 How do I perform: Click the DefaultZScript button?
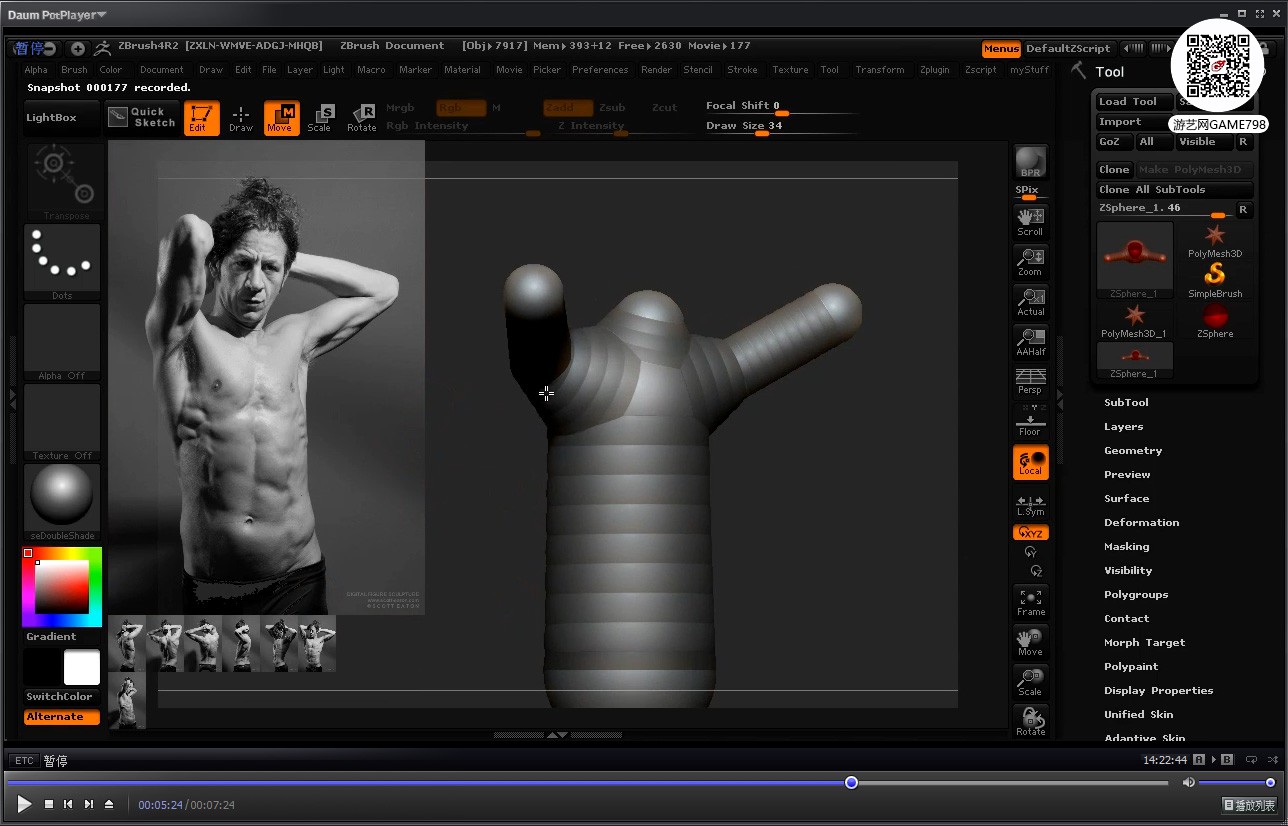click(1068, 48)
